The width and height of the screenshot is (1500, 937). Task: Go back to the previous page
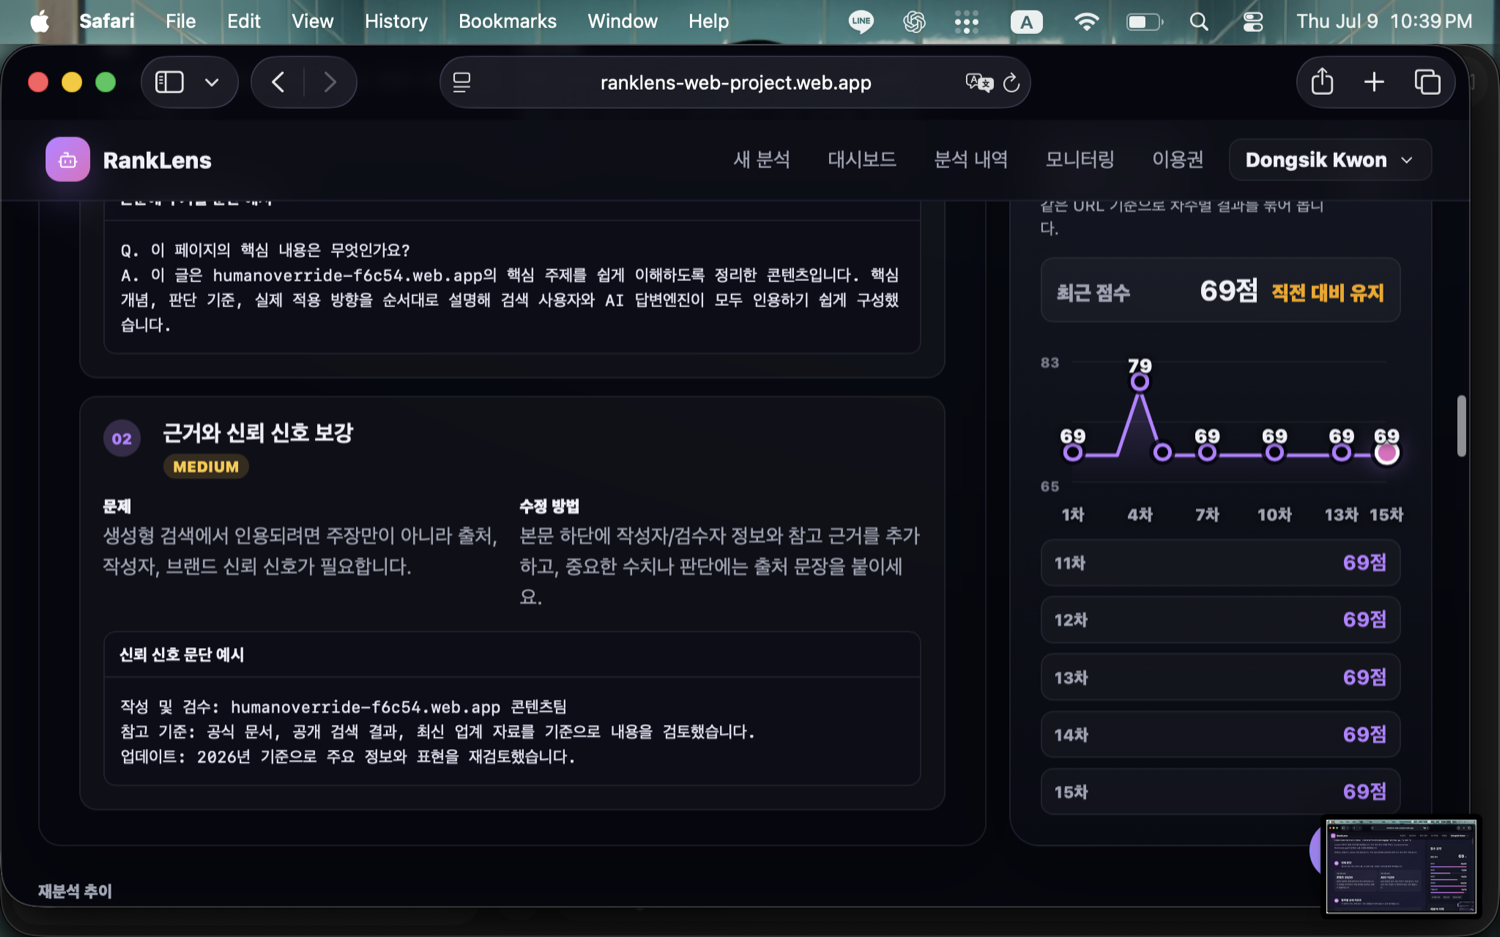point(278,82)
